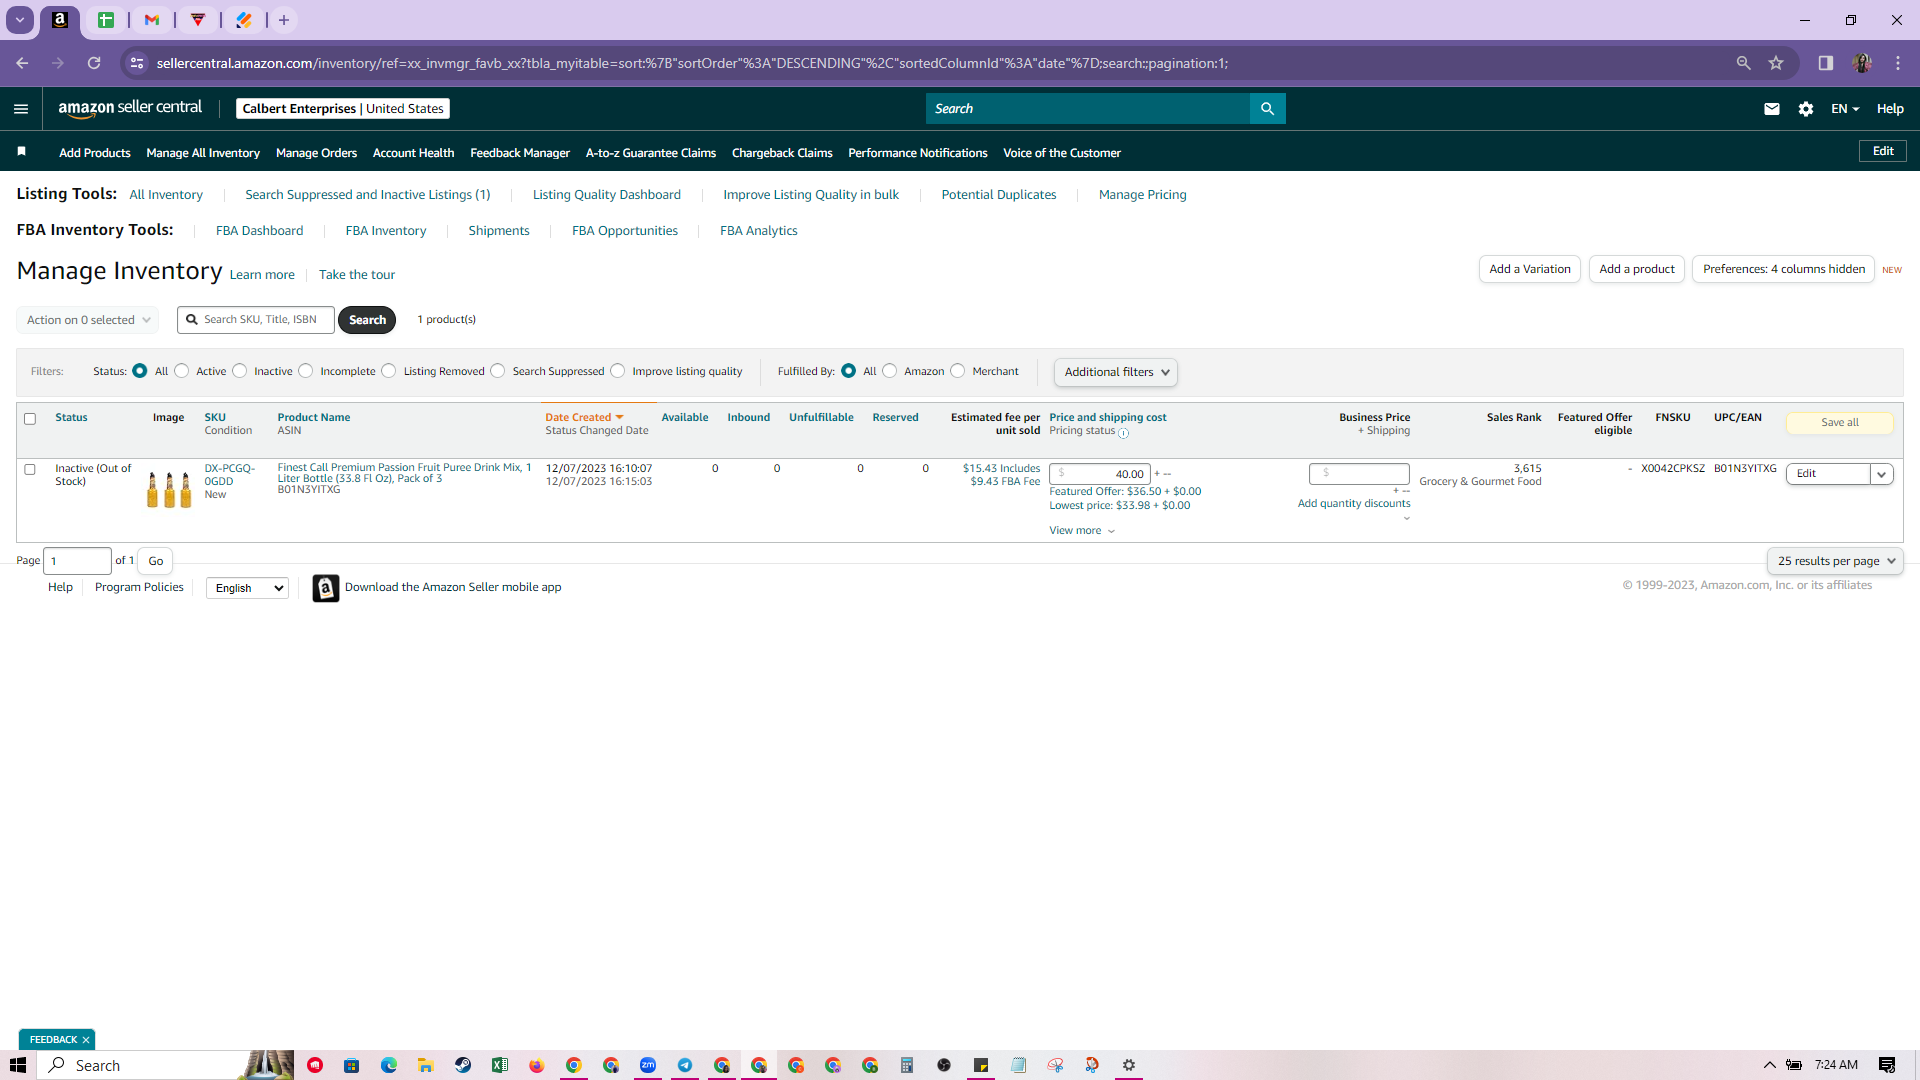The width and height of the screenshot is (1920, 1080).
Task: Open the settings gear in Seller Central
Action: click(1806, 109)
